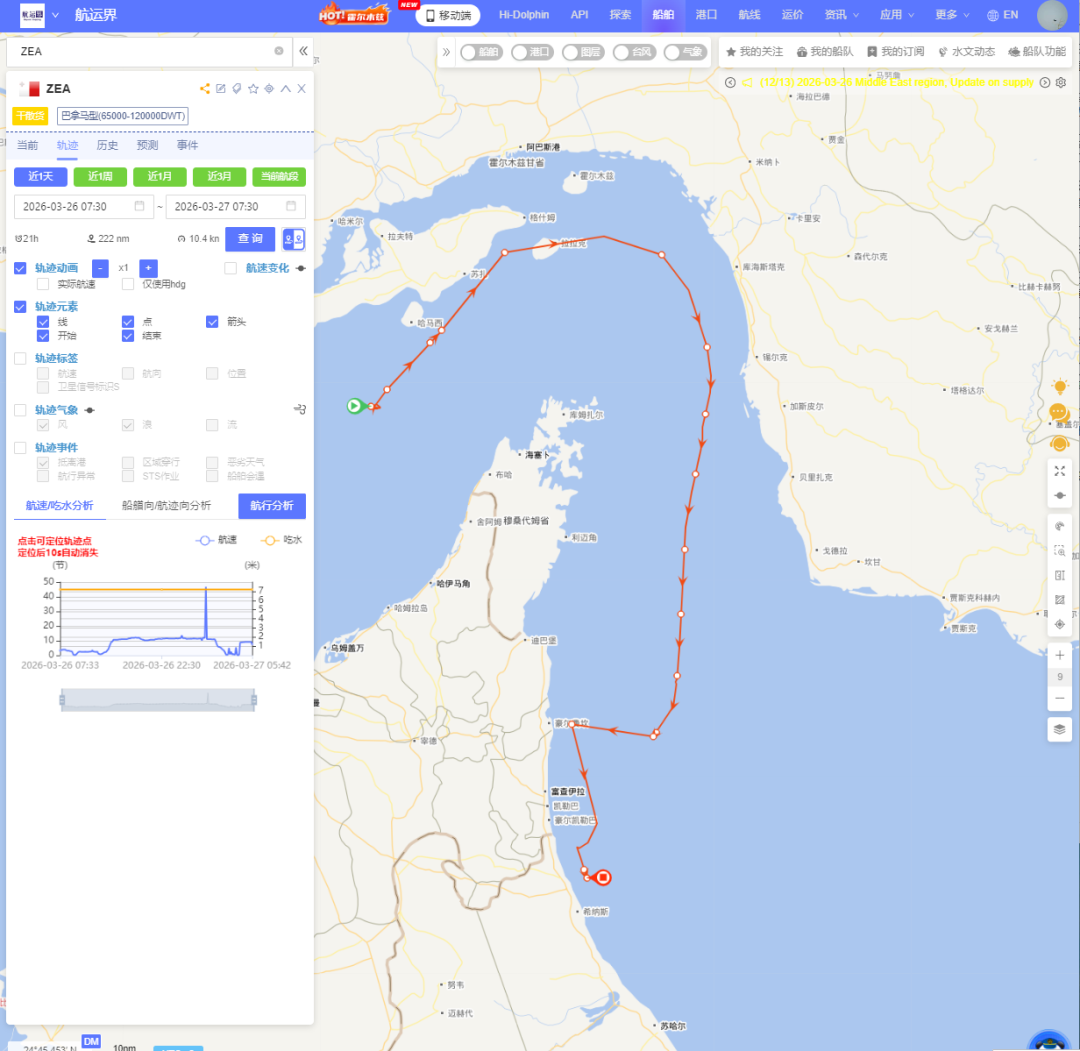Collapse the ZEA panel with up chevron
This screenshot has width=1080, height=1051.
[x=285, y=89]
